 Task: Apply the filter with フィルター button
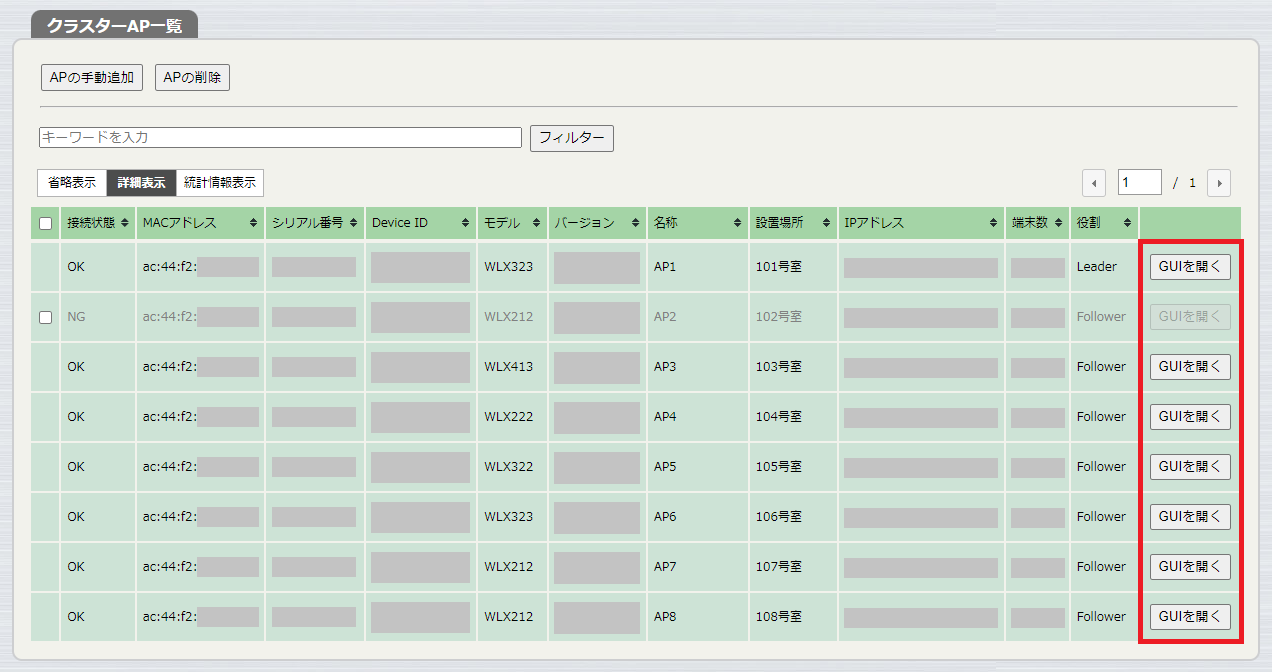571,138
